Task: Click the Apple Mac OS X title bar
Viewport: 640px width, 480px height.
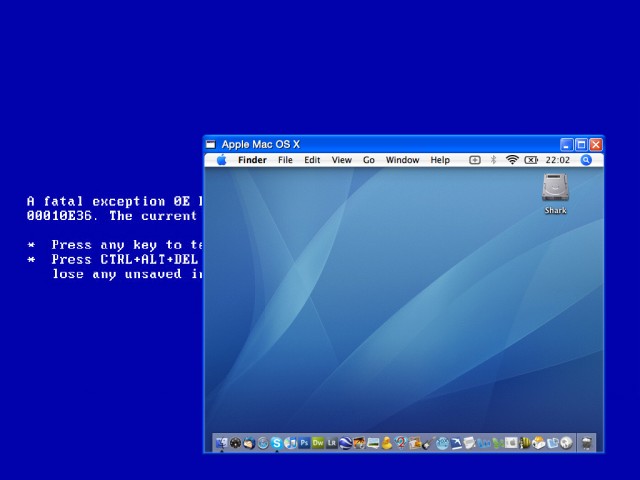Action: pos(380,144)
